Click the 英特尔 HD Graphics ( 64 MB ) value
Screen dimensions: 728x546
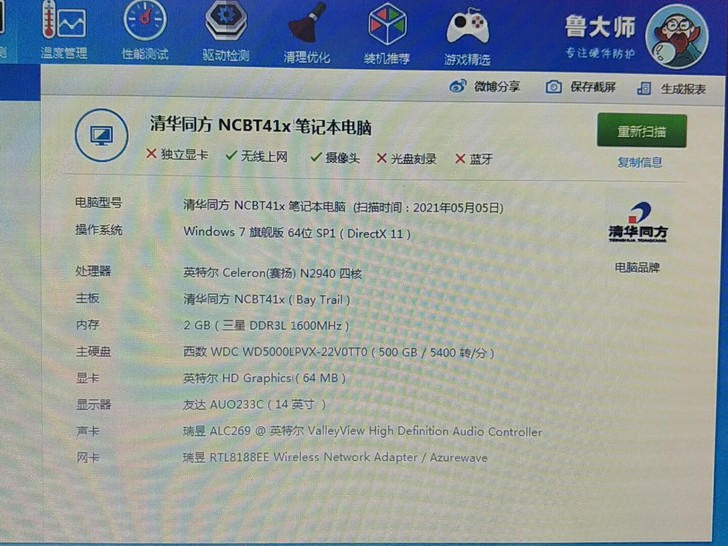pos(265,378)
